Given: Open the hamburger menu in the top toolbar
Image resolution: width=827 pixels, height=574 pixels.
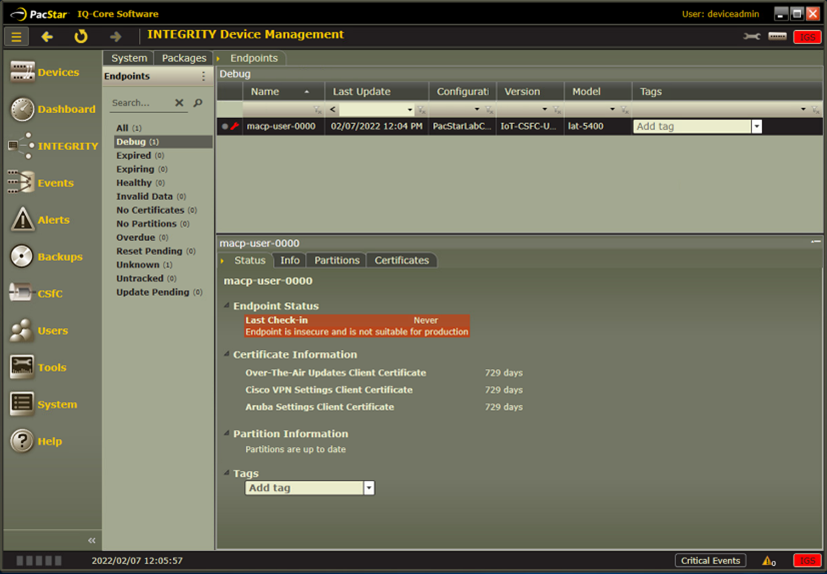Looking at the screenshot, I should pyautogui.click(x=16, y=37).
